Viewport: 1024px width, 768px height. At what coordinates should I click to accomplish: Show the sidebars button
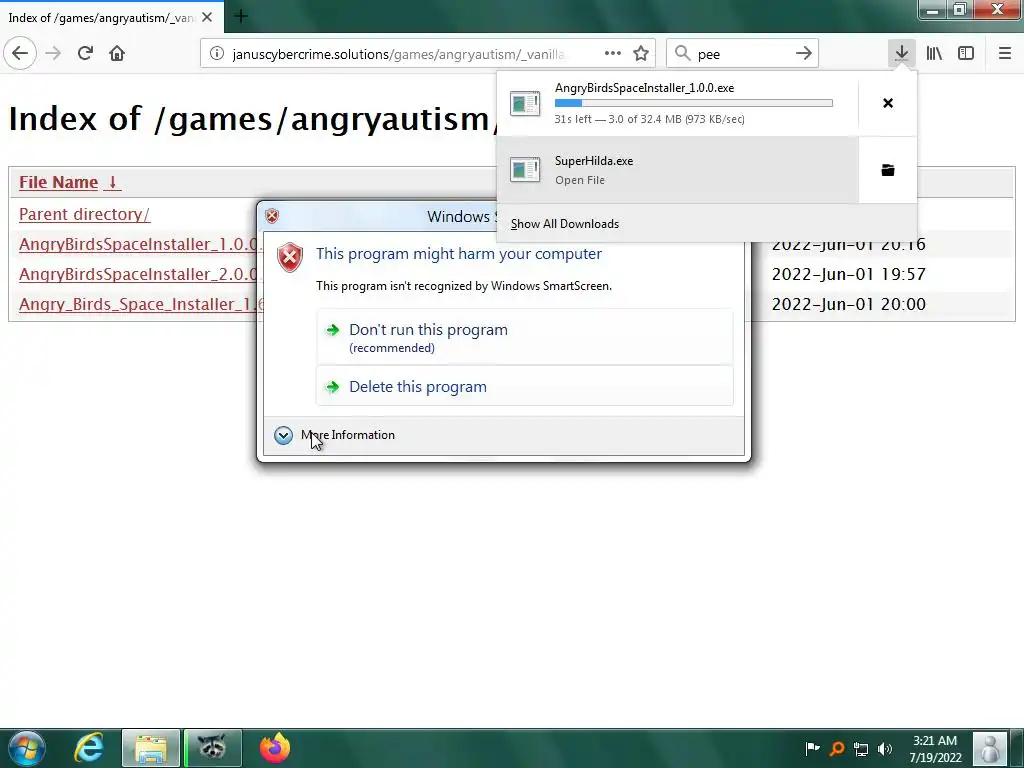pos(966,53)
